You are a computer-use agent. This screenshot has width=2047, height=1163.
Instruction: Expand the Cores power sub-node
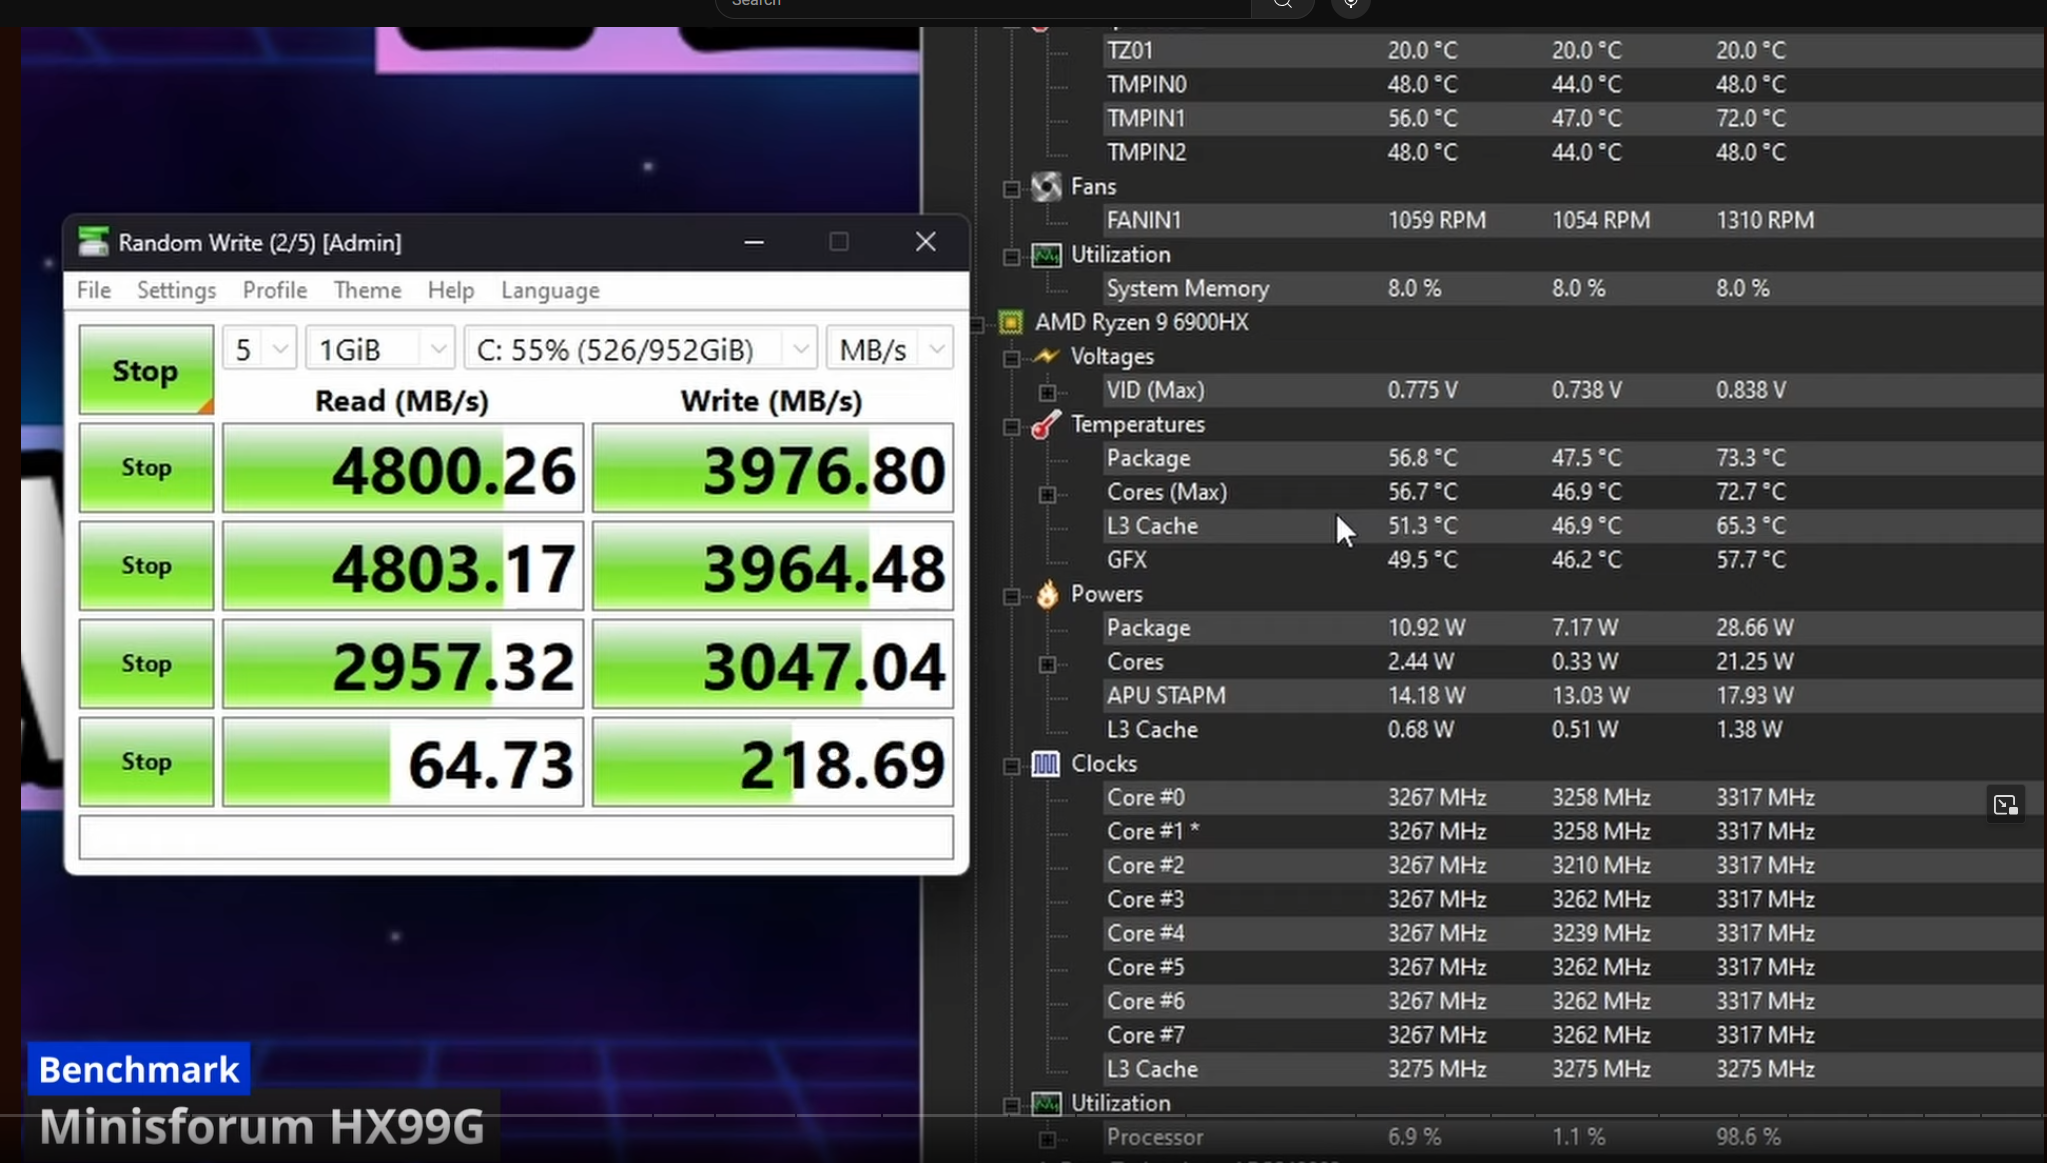click(x=1047, y=663)
